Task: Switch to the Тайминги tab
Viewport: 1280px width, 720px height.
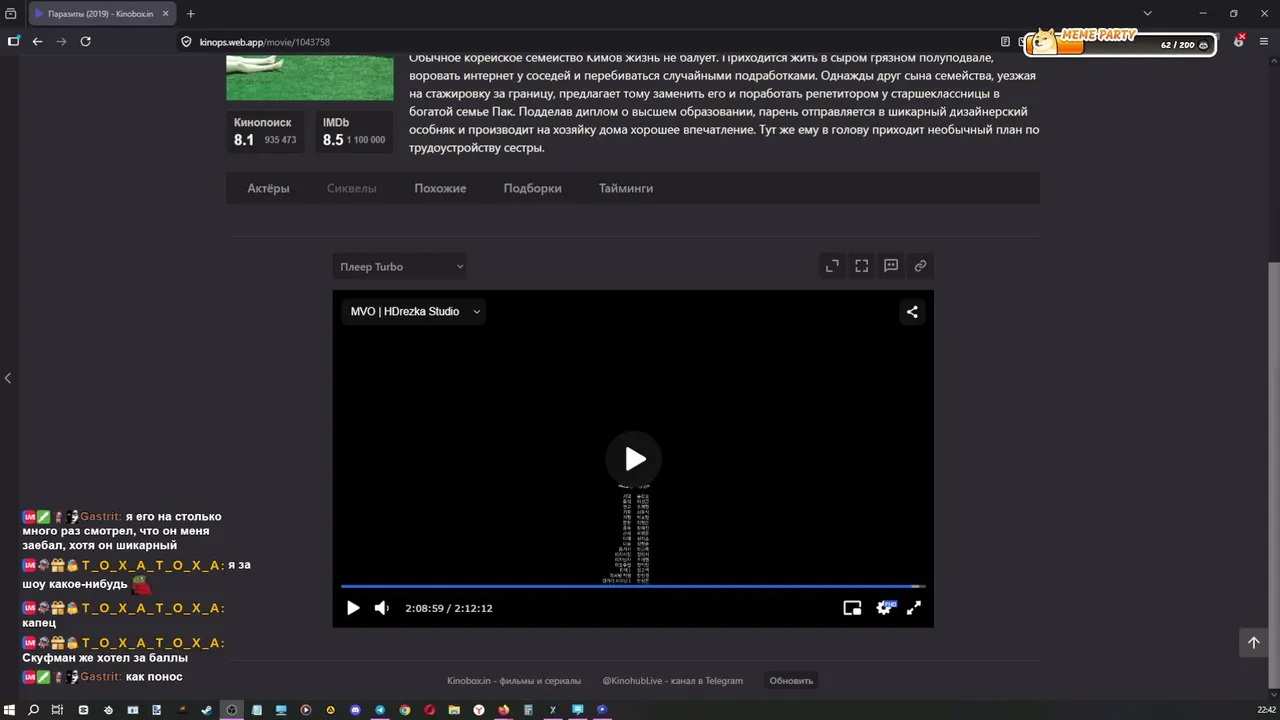Action: tap(626, 188)
